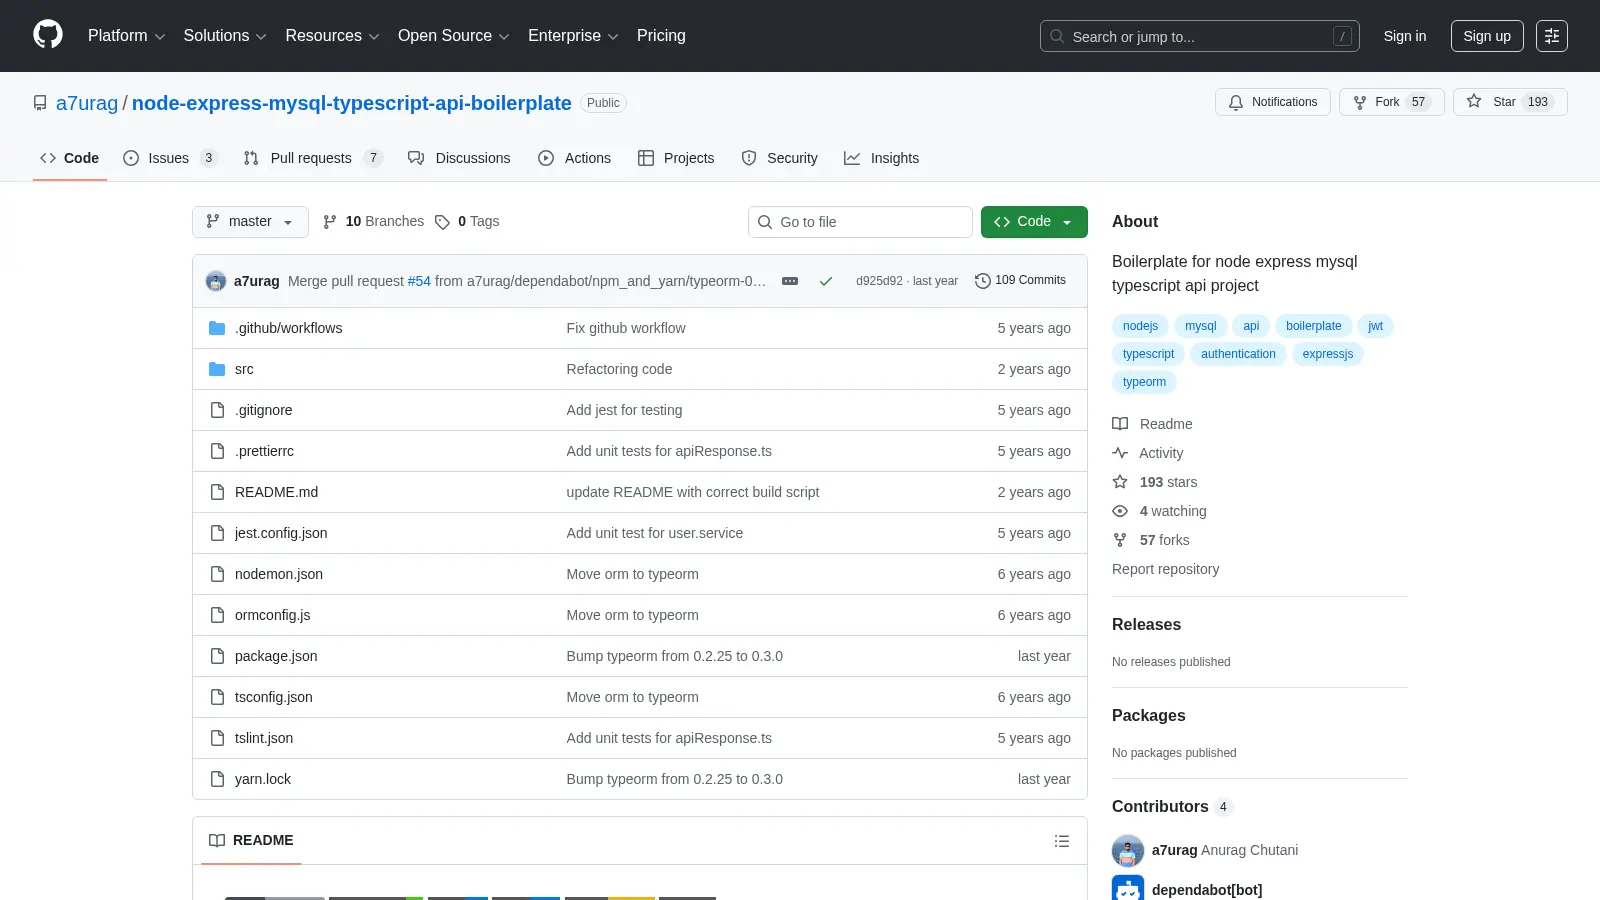This screenshot has width=1600, height=900.
Task: Open the Releases section heading
Action: (x=1146, y=625)
